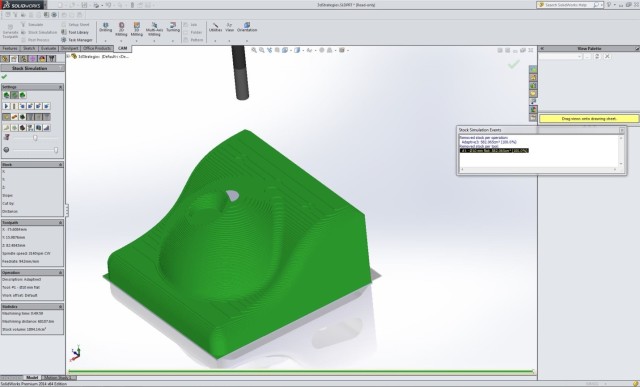The height and width of the screenshot is (387, 640).
Task: Accept Stock Simulation with green checkmark
Action: [x=4, y=76]
